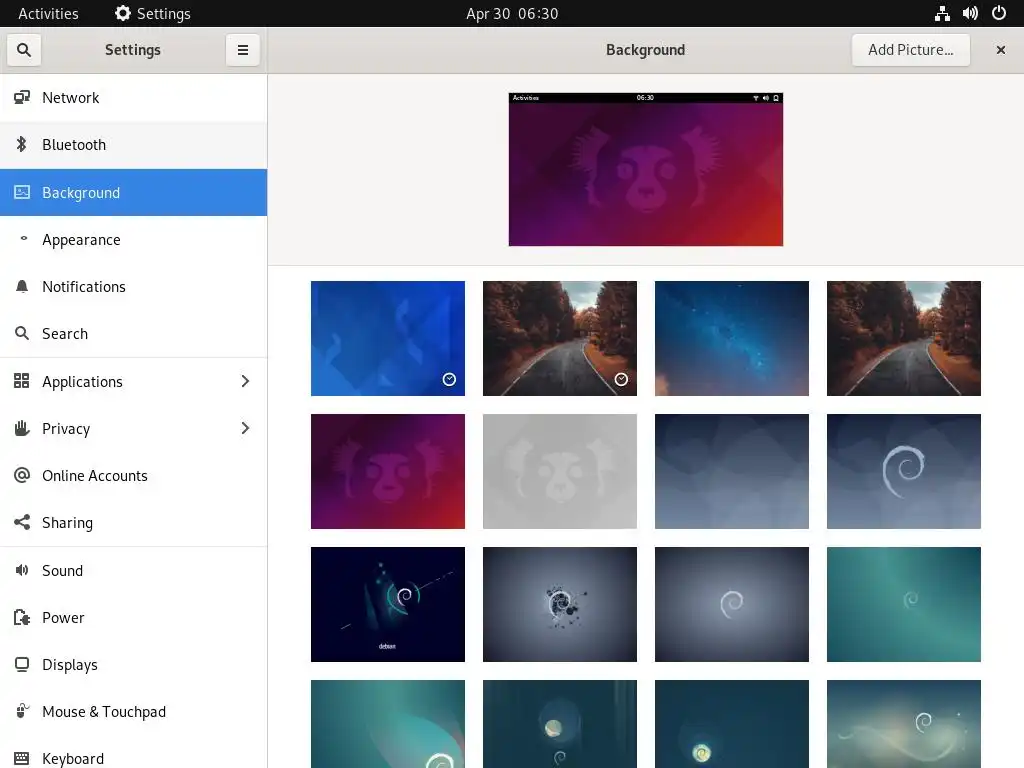Screen dimensions: 1024x768
Task: Open the network status icon in top bar
Action: (942, 13)
